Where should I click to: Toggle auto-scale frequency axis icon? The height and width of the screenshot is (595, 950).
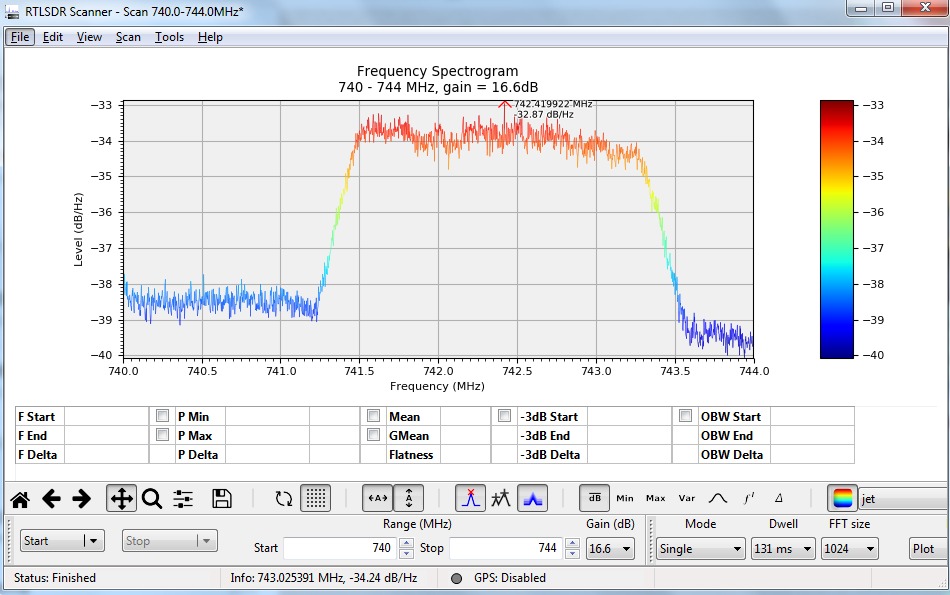point(377,499)
